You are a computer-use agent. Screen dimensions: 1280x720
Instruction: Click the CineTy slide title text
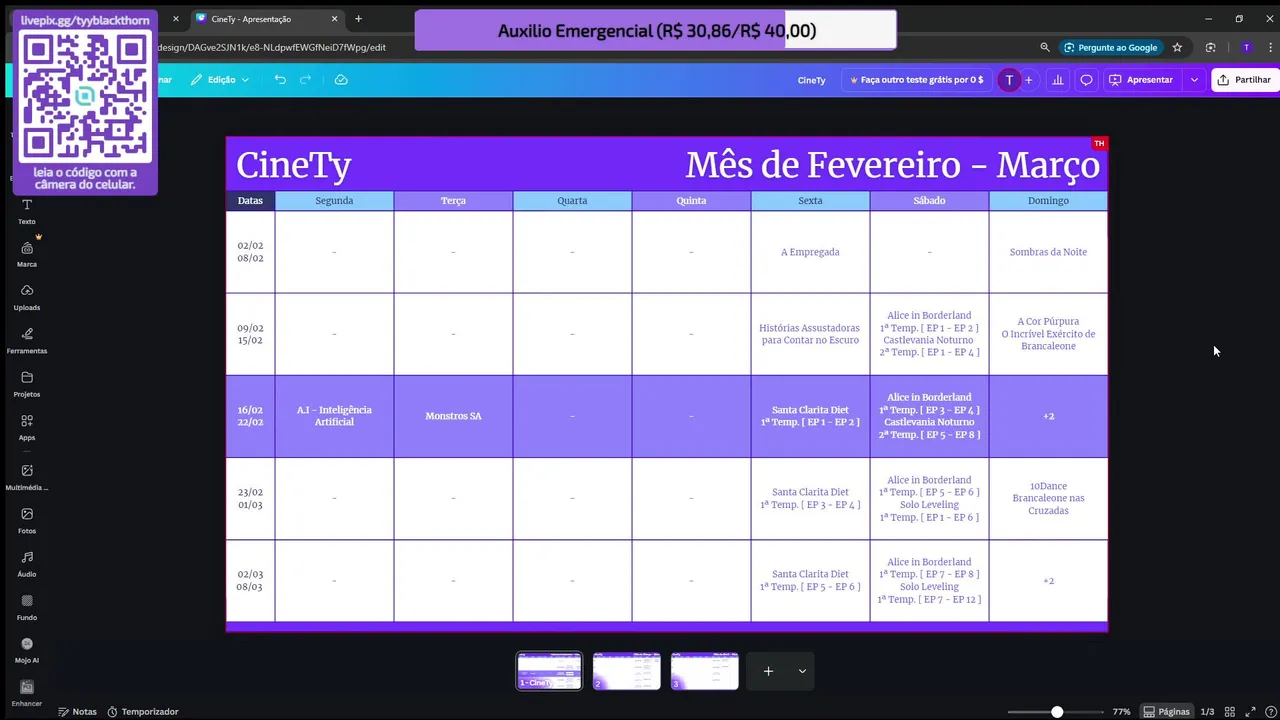tap(293, 165)
